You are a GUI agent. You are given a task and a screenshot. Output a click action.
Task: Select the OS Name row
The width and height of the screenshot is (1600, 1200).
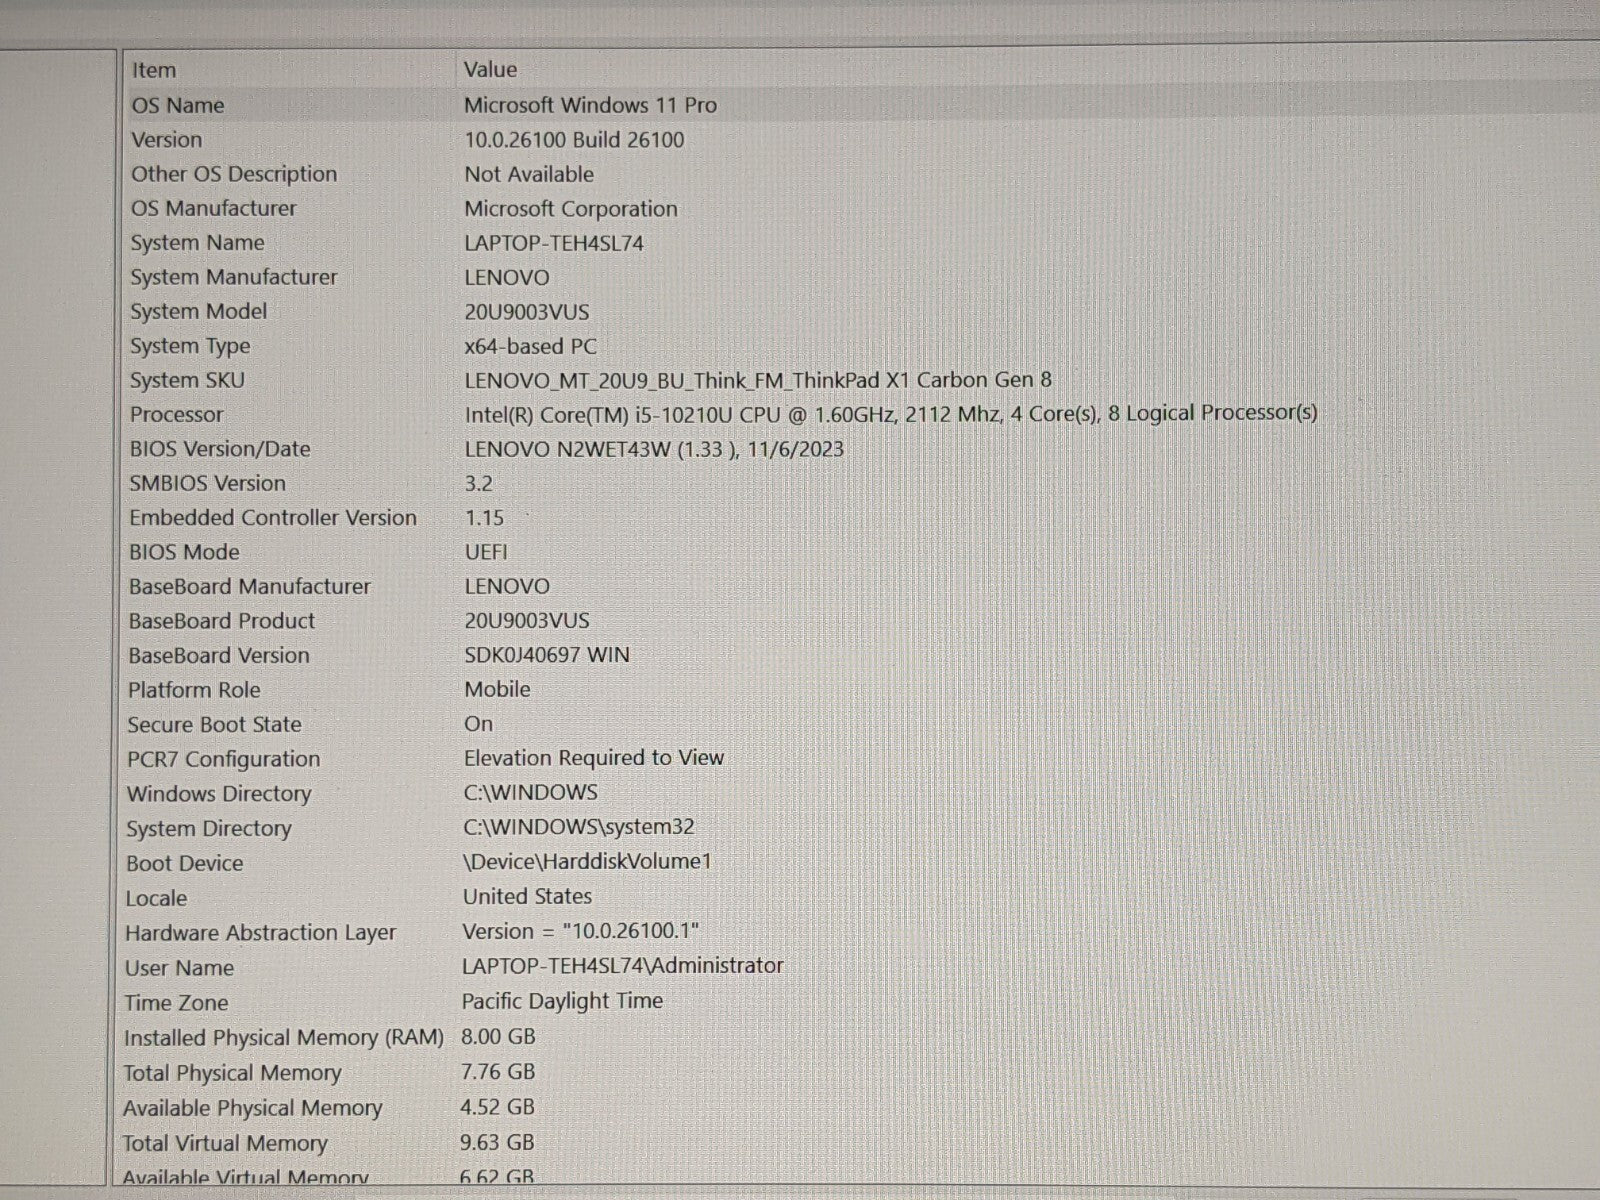pyautogui.click(x=178, y=105)
